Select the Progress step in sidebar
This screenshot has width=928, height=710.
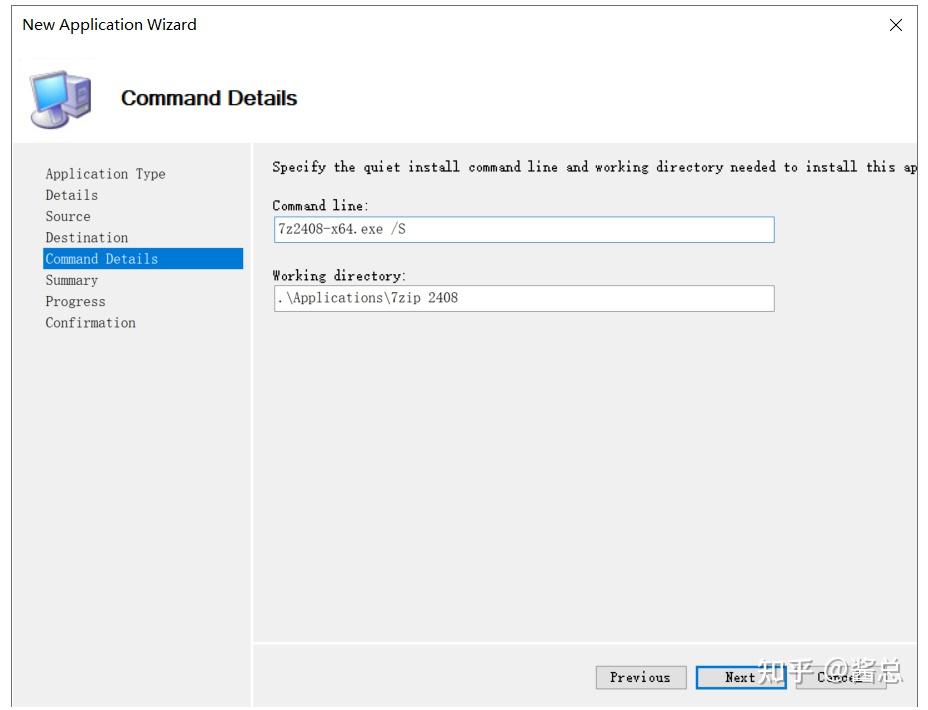click(75, 302)
